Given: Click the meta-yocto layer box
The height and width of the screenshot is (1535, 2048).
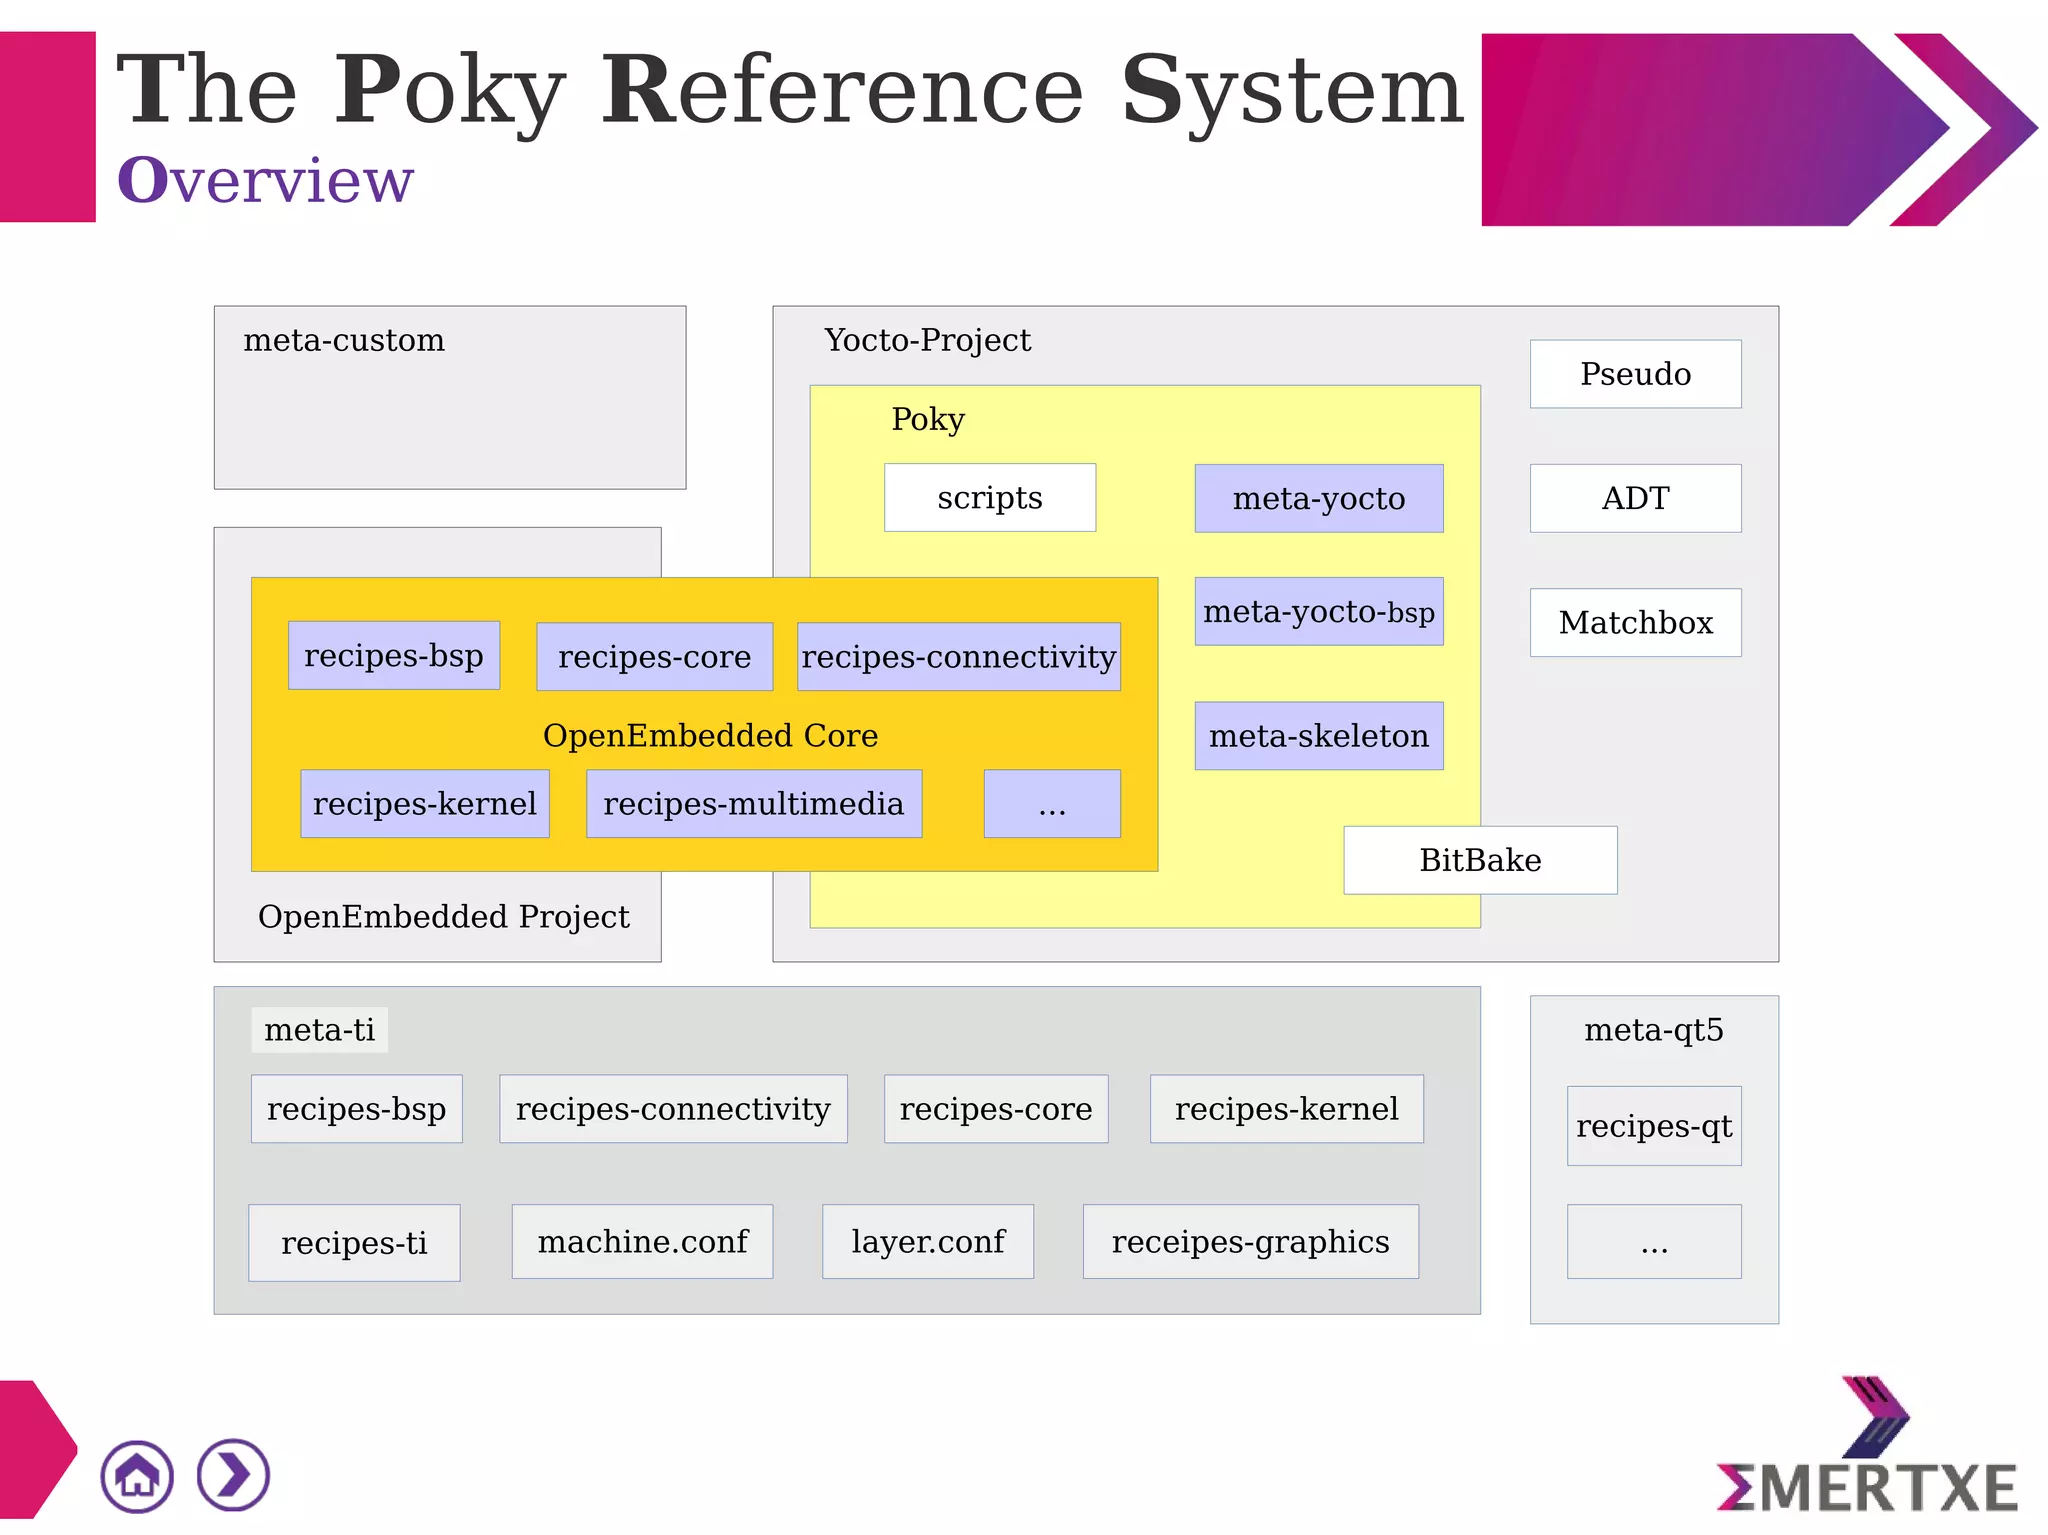Looking at the screenshot, I should pyautogui.click(x=1318, y=498).
